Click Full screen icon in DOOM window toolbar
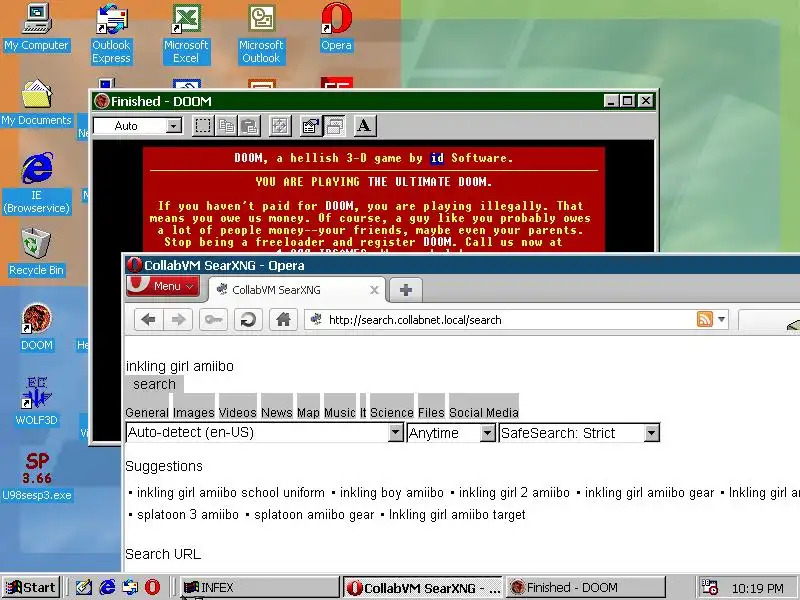The height and width of the screenshot is (600, 800). [280, 126]
